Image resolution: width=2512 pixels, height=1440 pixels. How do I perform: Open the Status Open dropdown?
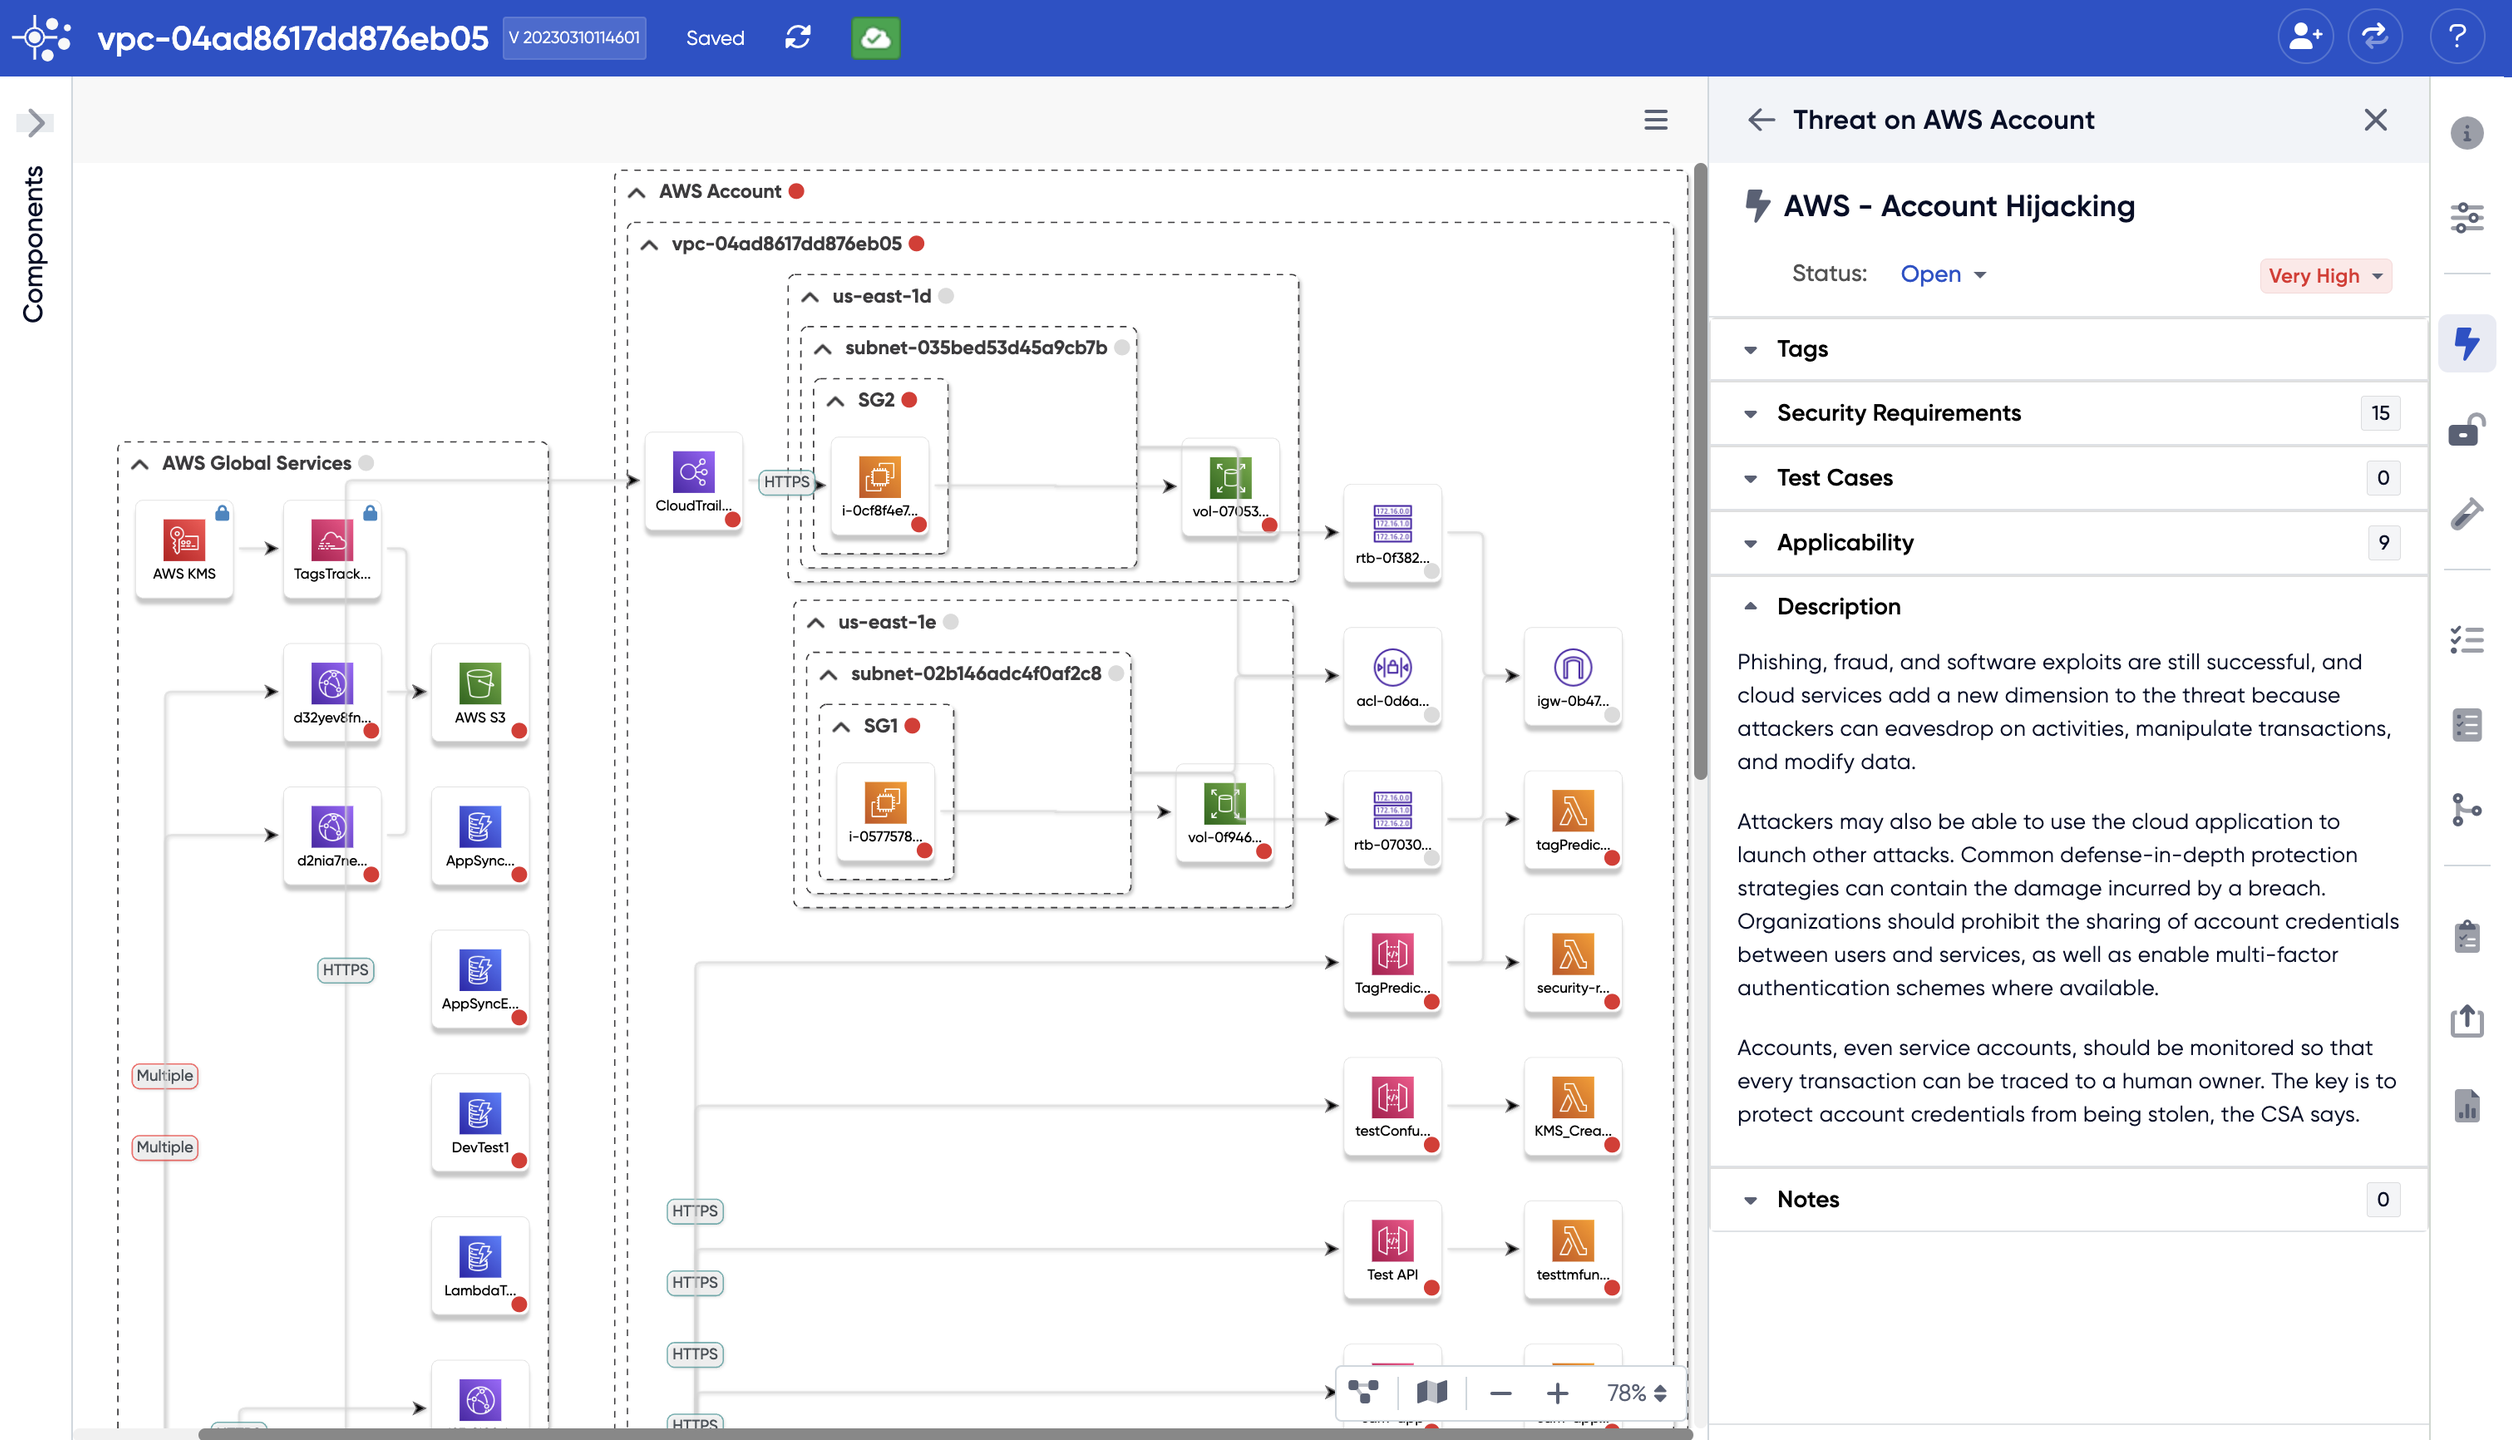pyautogui.click(x=1942, y=274)
